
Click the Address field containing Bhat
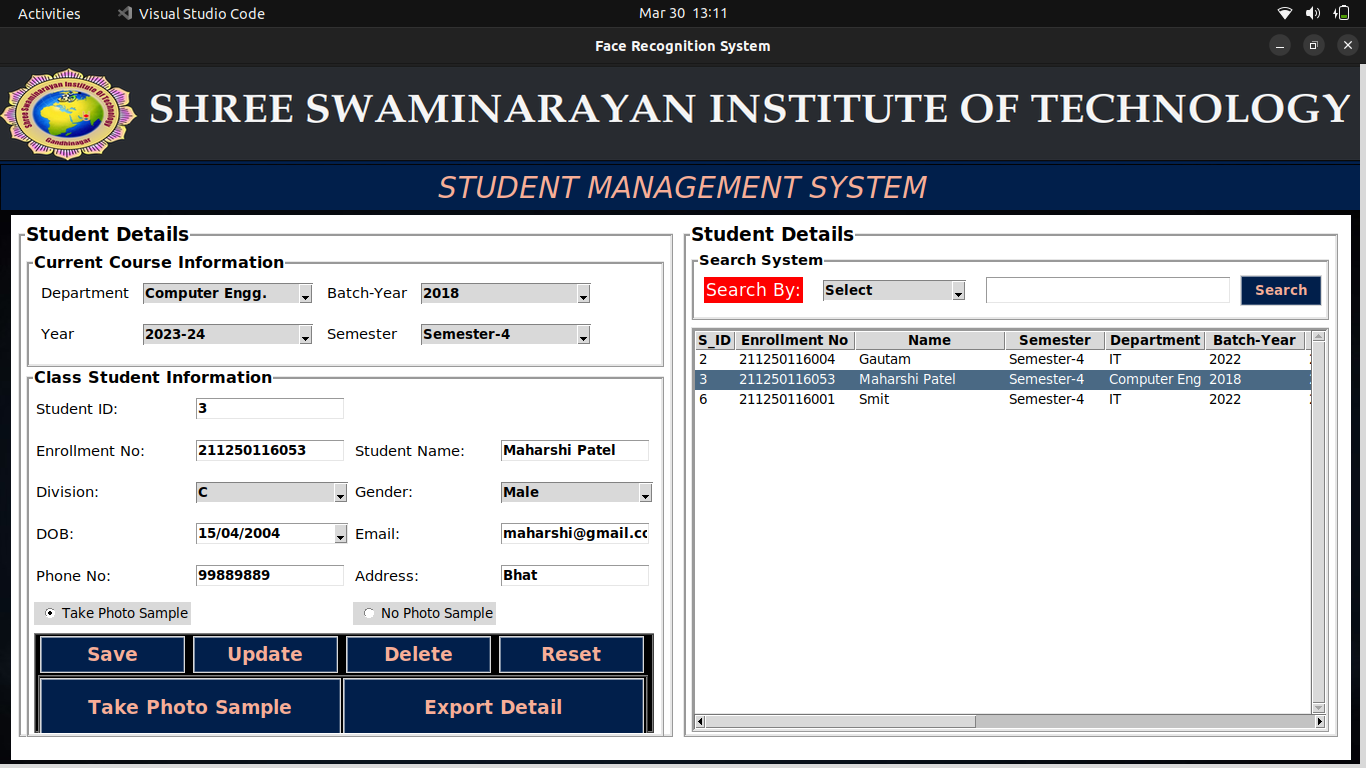click(x=575, y=575)
